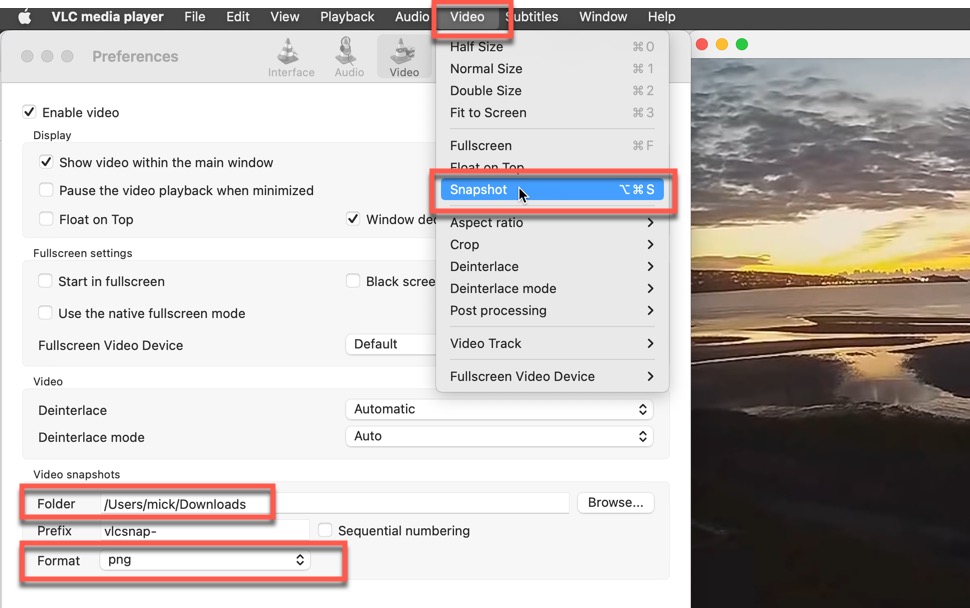Click the sunset video frame

point(830,330)
